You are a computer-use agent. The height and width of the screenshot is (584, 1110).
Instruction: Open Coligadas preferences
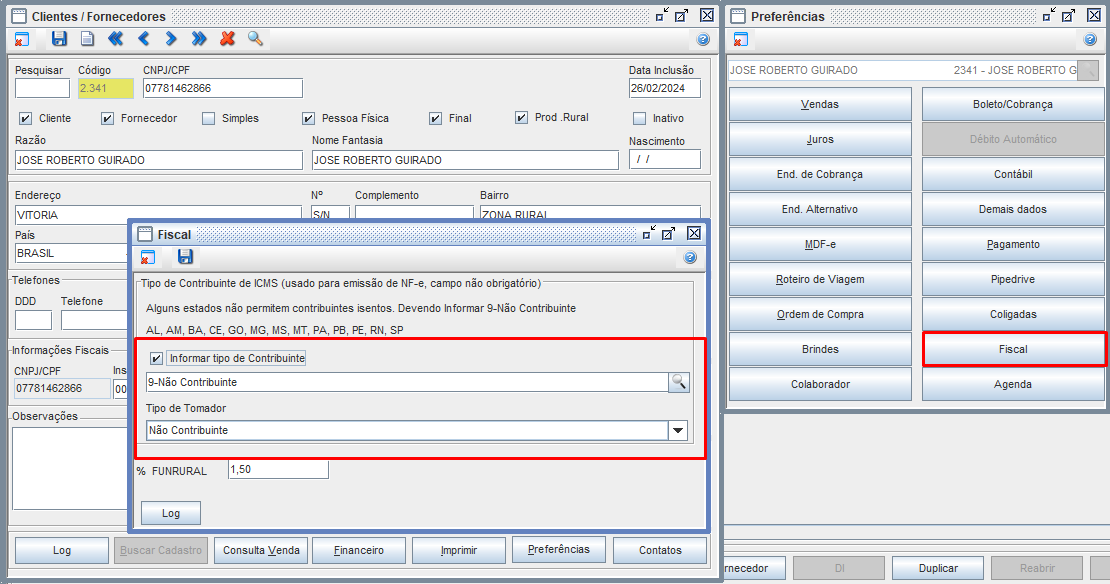point(1013,314)
